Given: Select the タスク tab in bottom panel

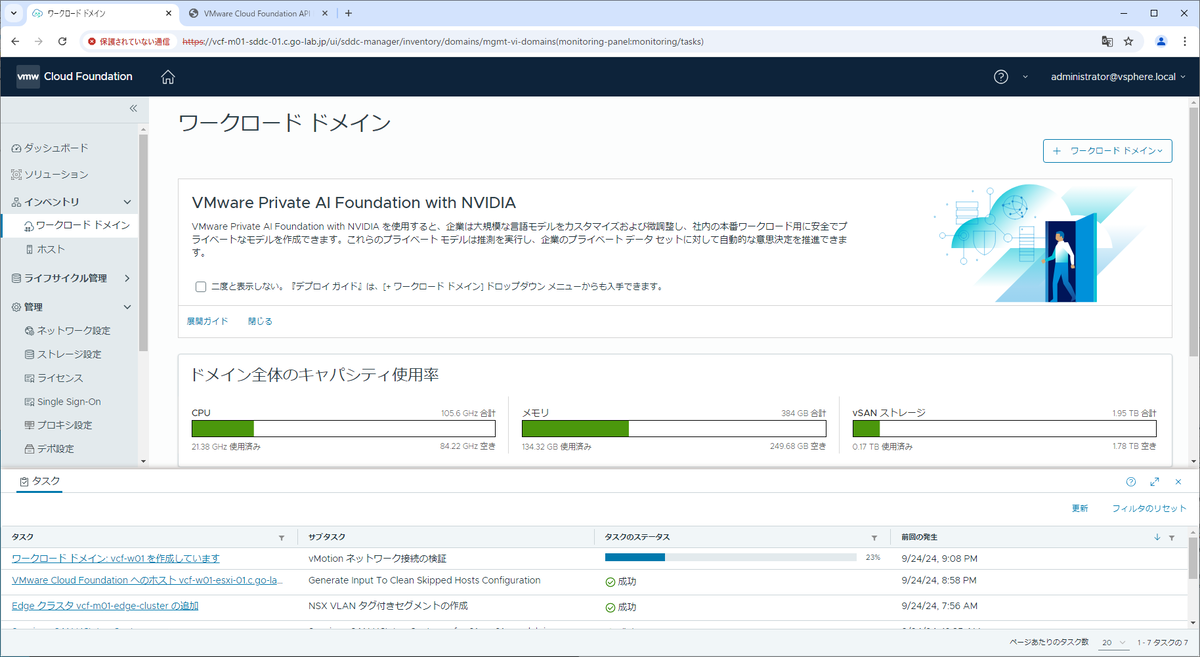Looking at the screenshot, I should pyautogui.click(x=40, y=481).
